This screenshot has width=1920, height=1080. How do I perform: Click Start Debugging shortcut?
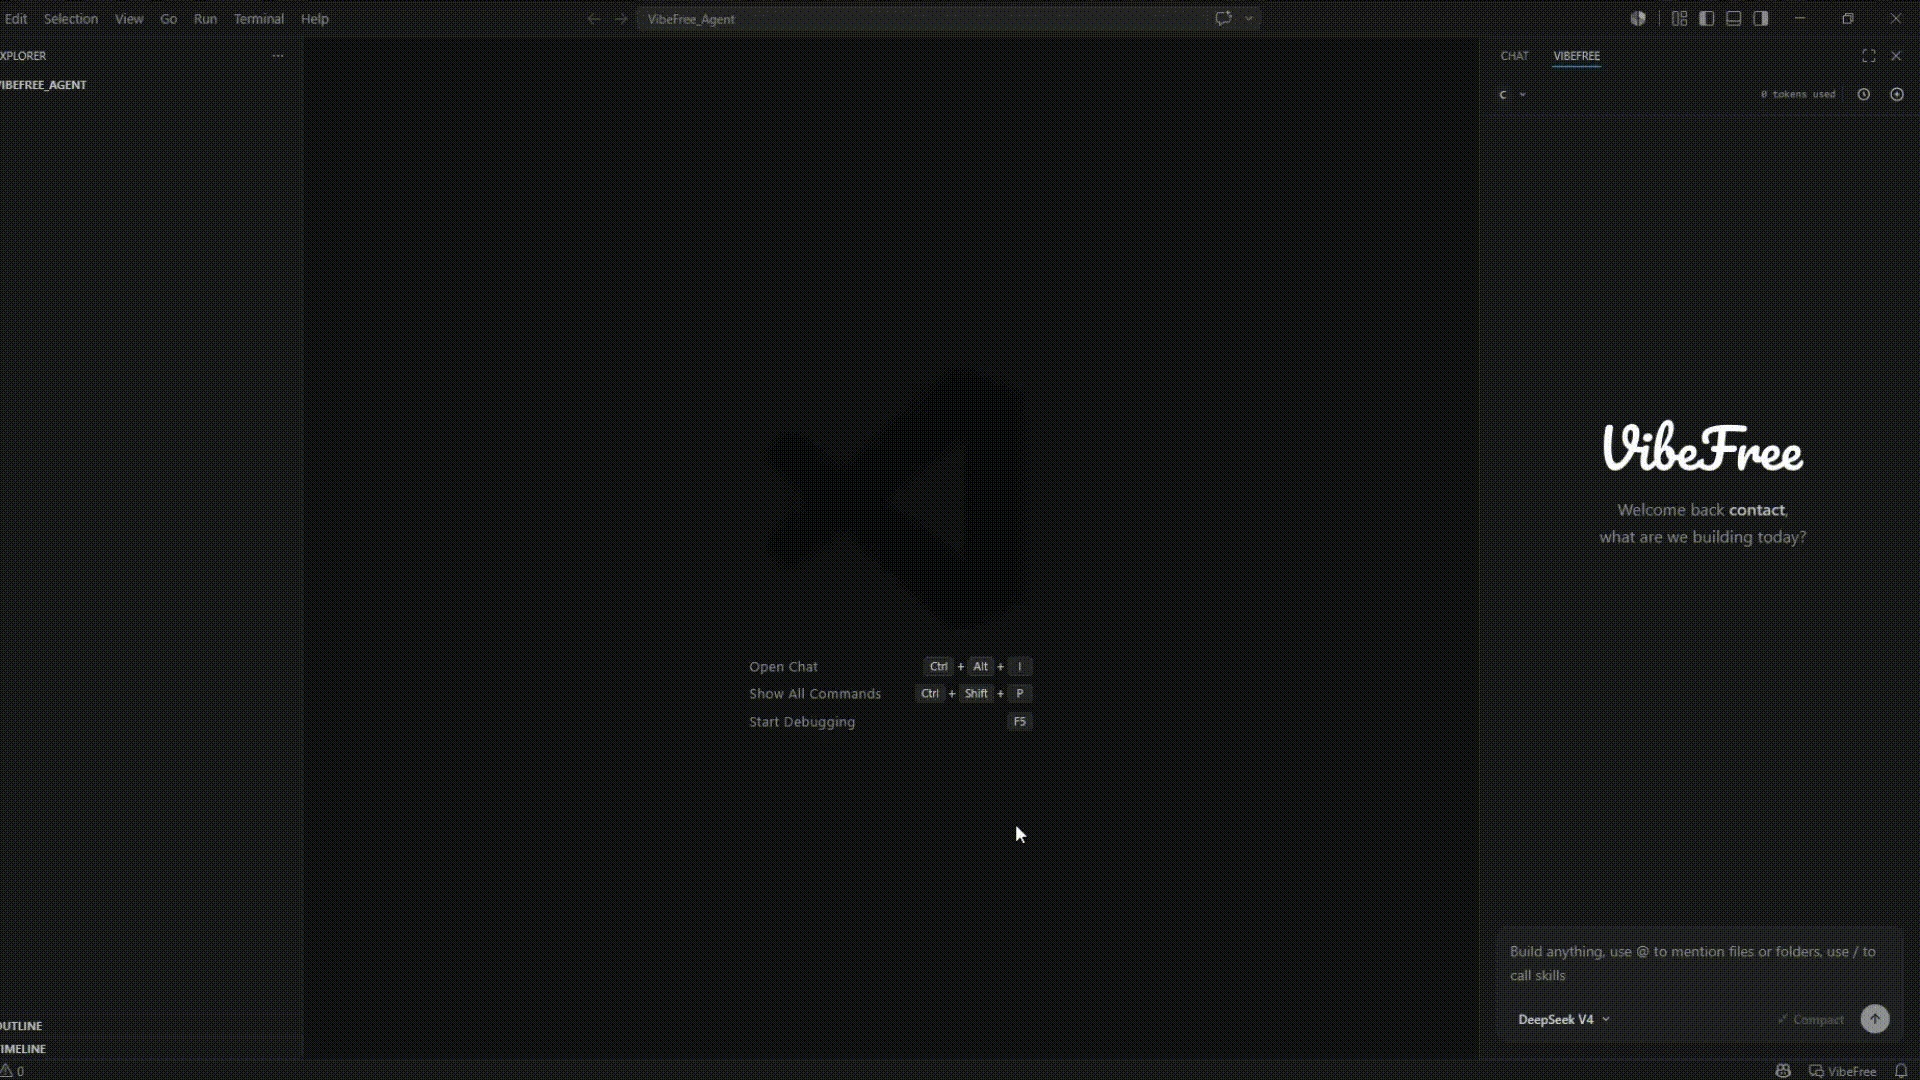(x=802, y=722)
